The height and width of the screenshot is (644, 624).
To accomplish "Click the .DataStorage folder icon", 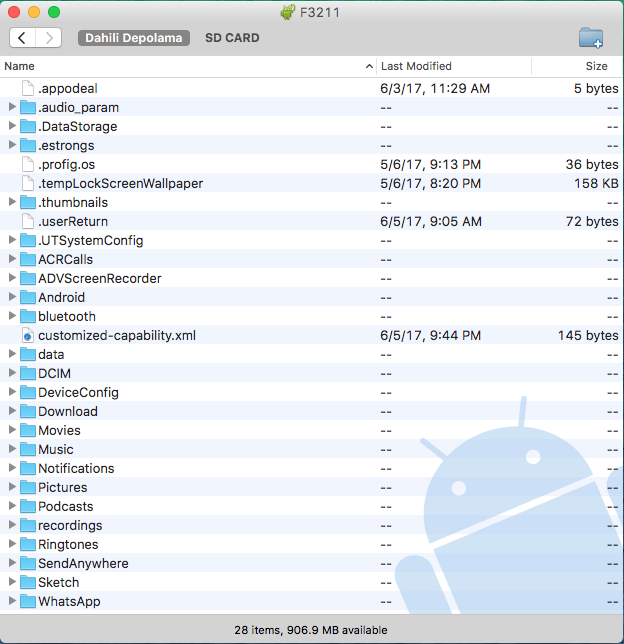I will (28, 126).
